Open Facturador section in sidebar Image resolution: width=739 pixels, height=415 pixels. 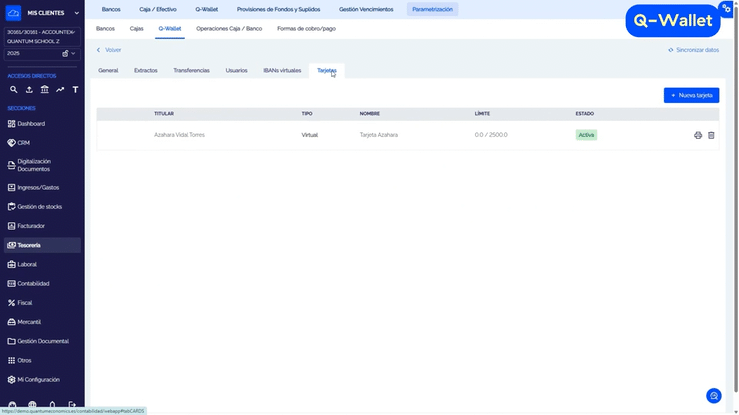pyautogui.click(x=31, y=226)
